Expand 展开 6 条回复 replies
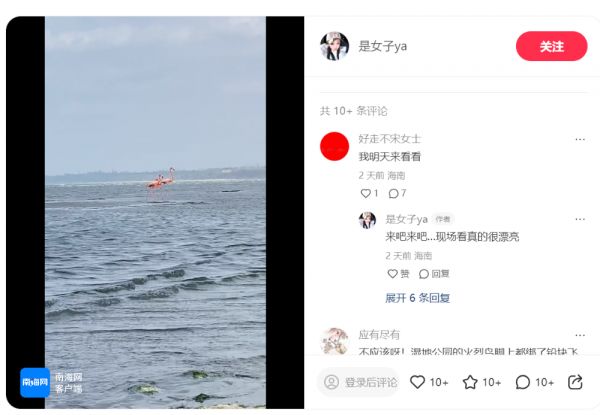The width and height of the screenshot is (600, 415). [417, 298]
